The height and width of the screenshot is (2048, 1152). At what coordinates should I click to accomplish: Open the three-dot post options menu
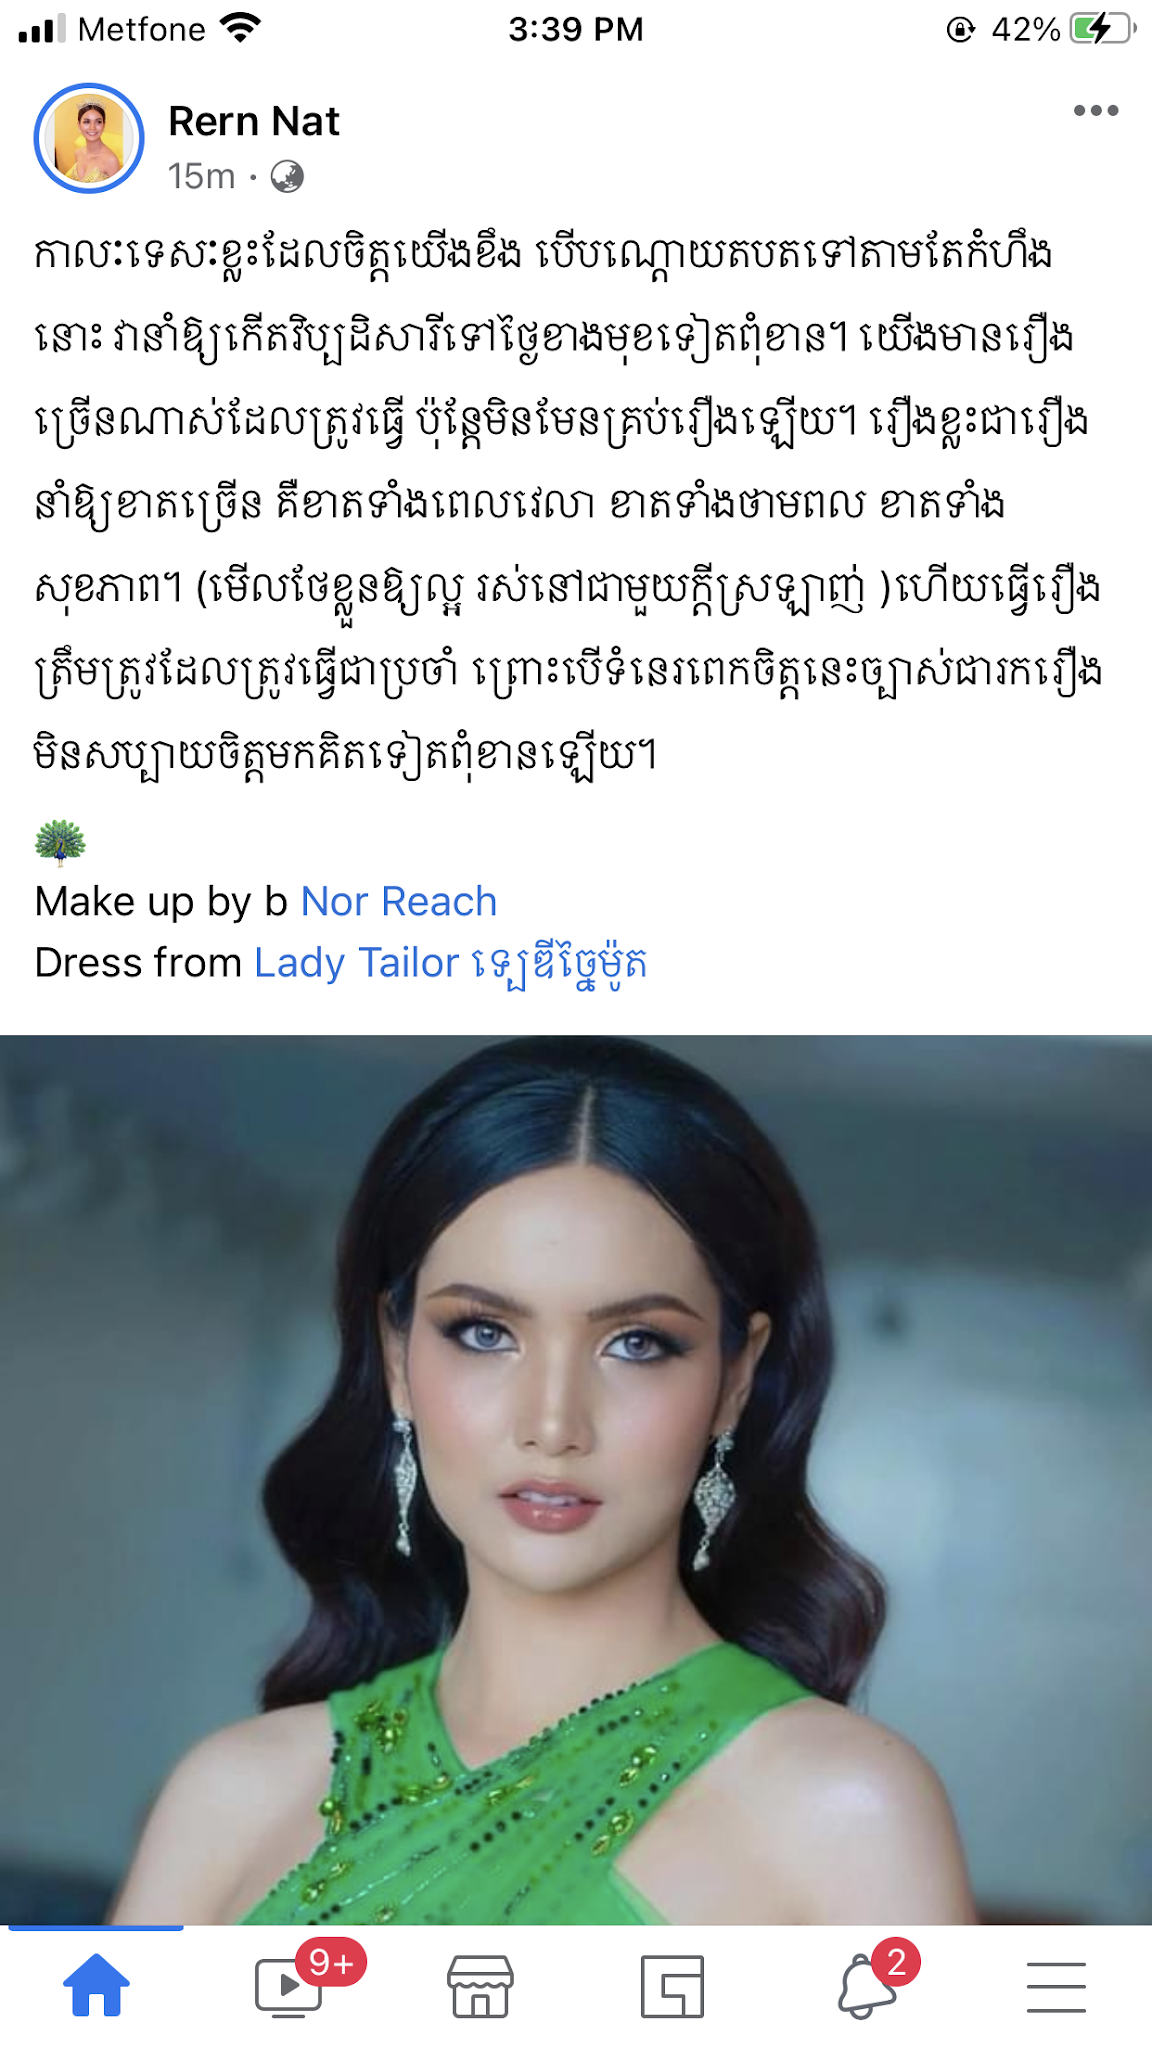pos(1095,111)
